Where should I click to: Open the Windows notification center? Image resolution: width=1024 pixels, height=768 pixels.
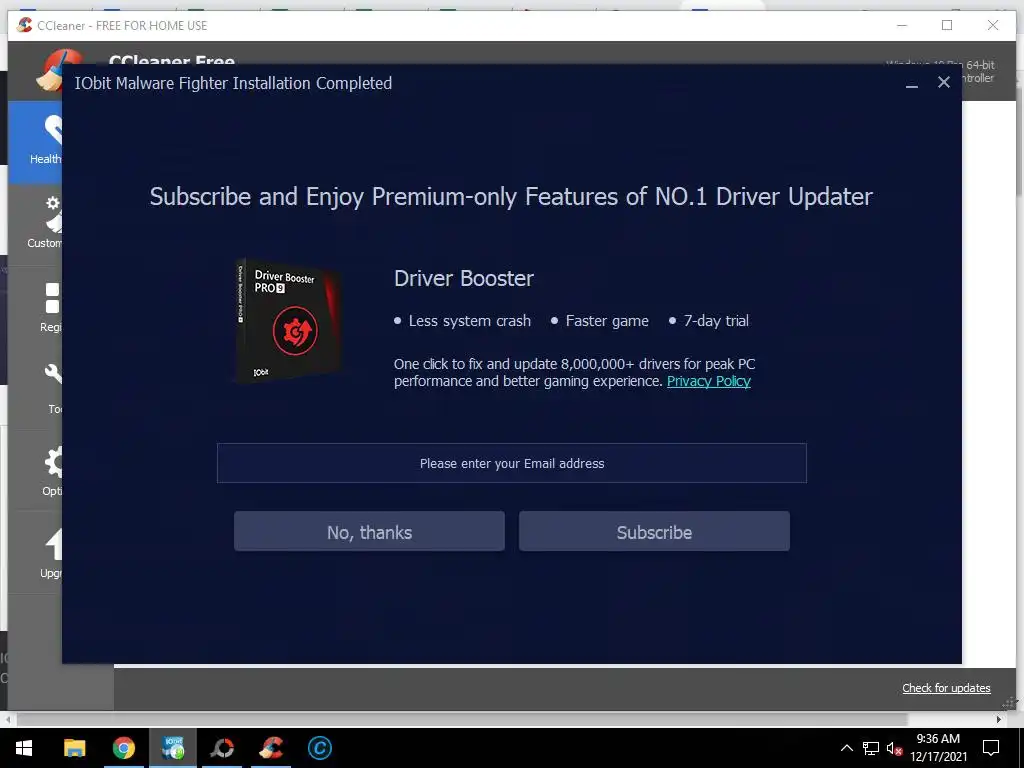coord(991,748)
